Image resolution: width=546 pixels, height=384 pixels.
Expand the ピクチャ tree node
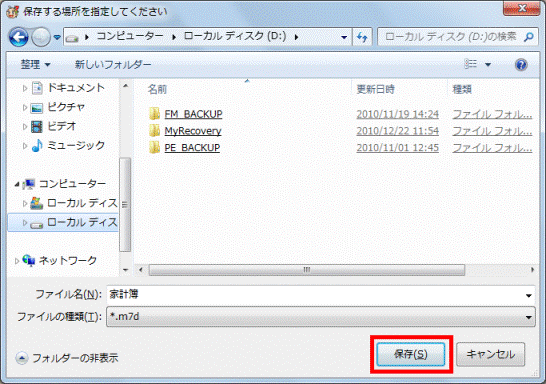25,108
